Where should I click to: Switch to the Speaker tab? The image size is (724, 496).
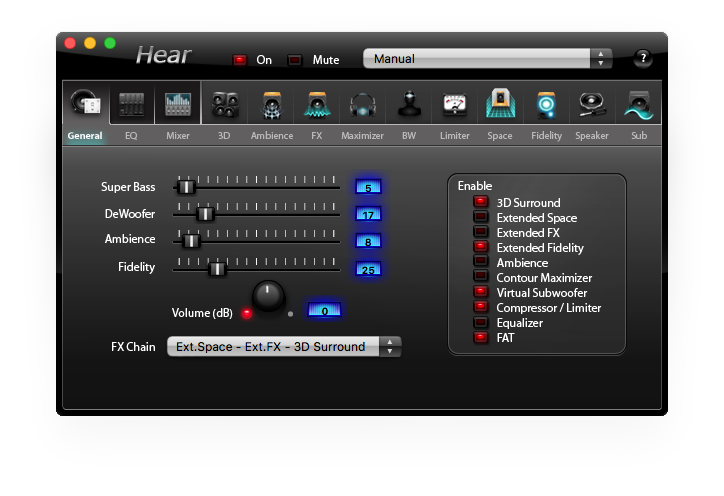(592, 135)
